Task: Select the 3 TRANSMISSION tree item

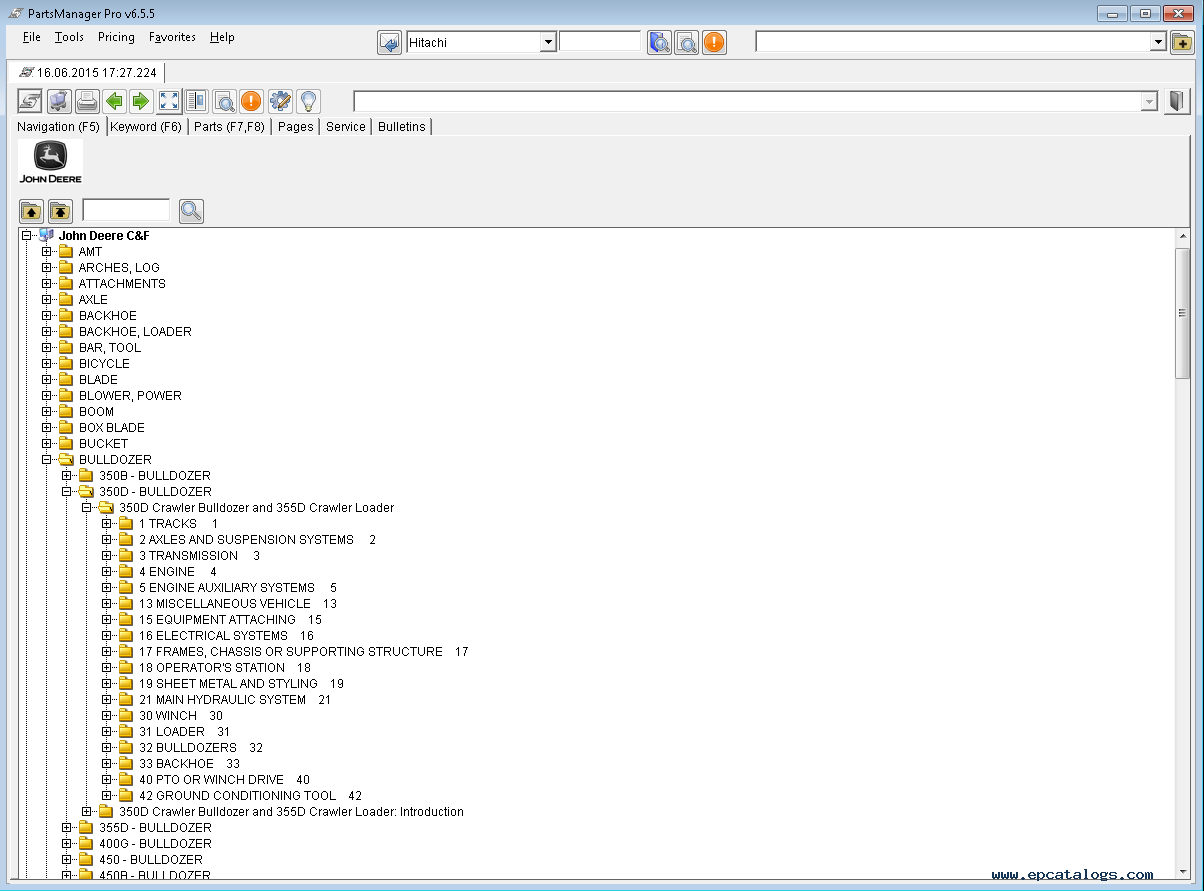Action: click(x=199, y=556)
